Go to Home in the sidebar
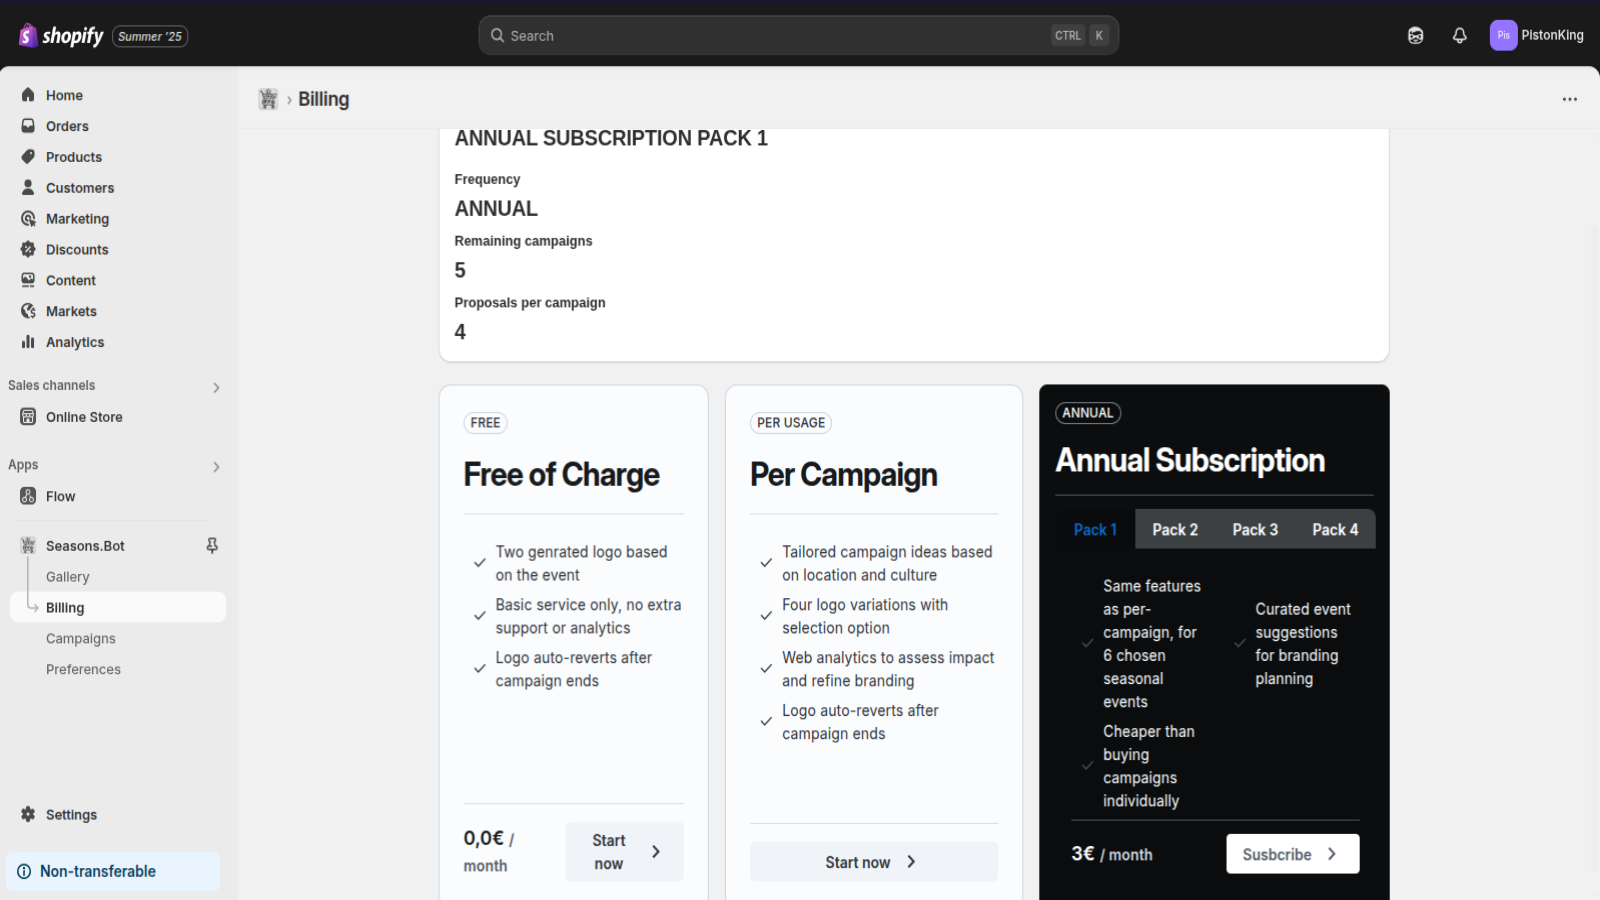1600x900 pixels. tap(64, 96)
